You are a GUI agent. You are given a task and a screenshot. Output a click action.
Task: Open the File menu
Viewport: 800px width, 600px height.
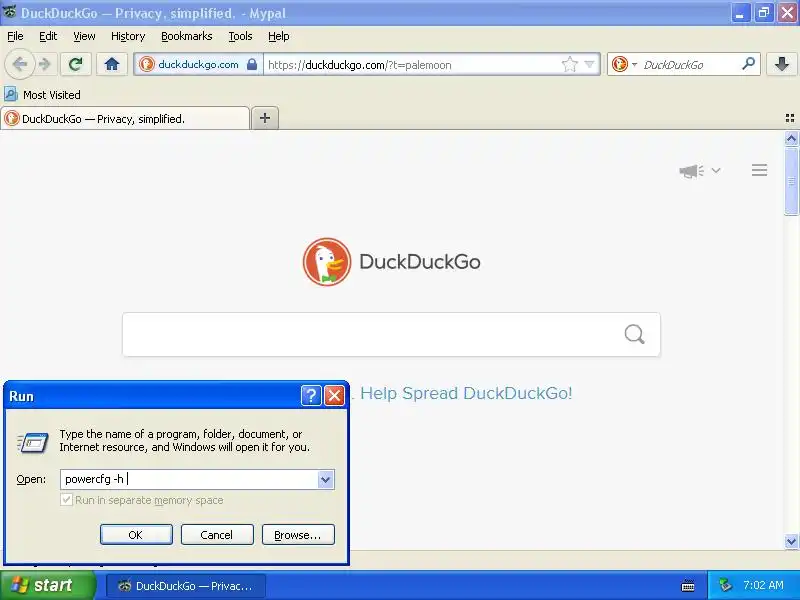pyautogui.click(x=15, y=36)
